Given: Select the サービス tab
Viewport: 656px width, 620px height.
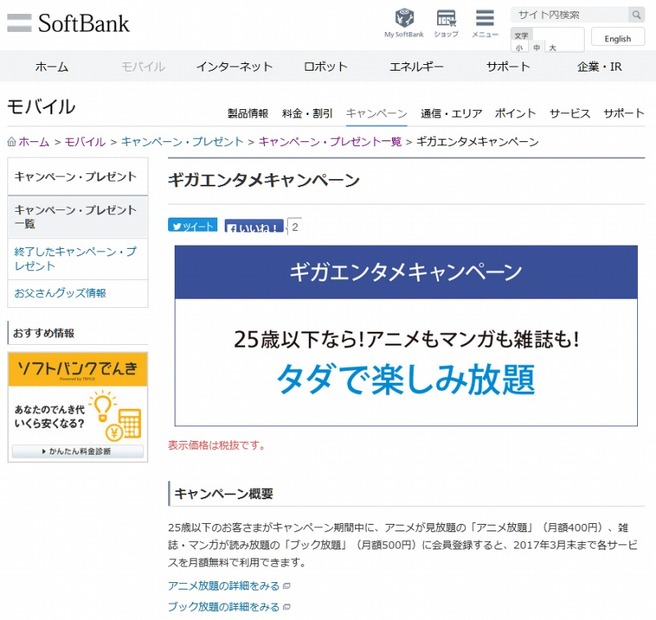Looking at the screenshot, I should [570, 113].
